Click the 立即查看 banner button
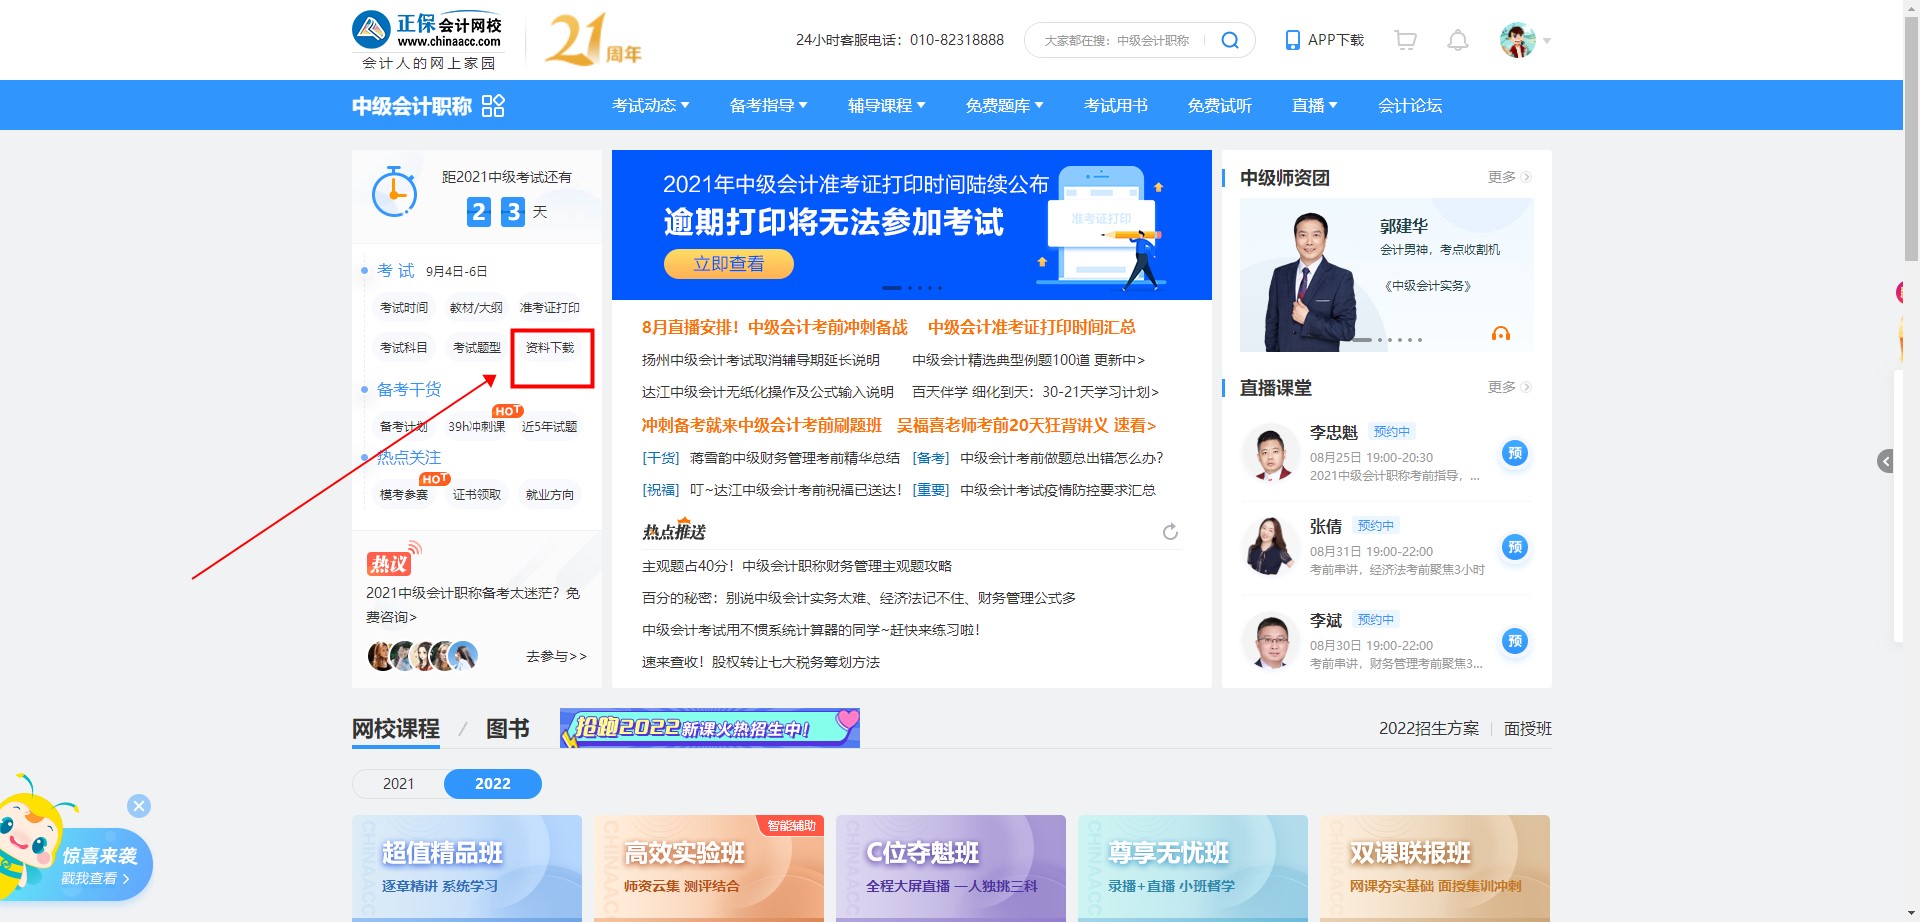Screen dimensions: 1920x922 pos(728,263)
